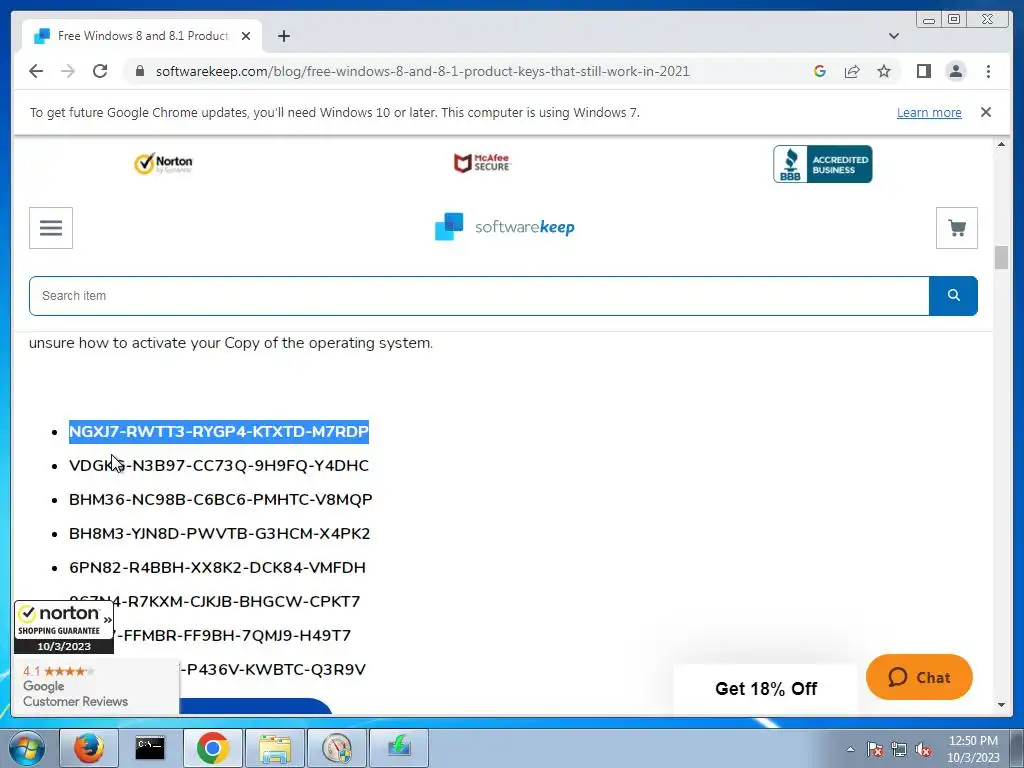Launch Firefox from the taskbar
The image size is (1024, 768).
[x=89, y=748]
